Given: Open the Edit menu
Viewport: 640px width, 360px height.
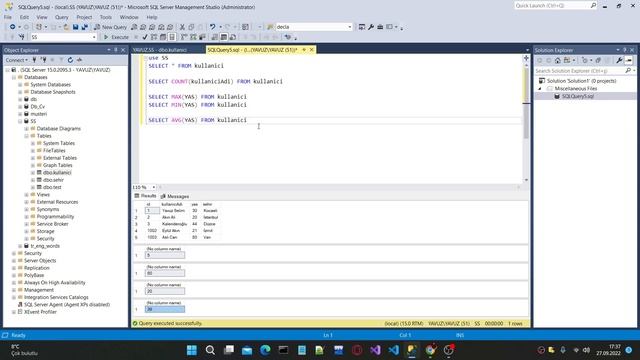Looking at the screenshot, I should tap(24, 17).
